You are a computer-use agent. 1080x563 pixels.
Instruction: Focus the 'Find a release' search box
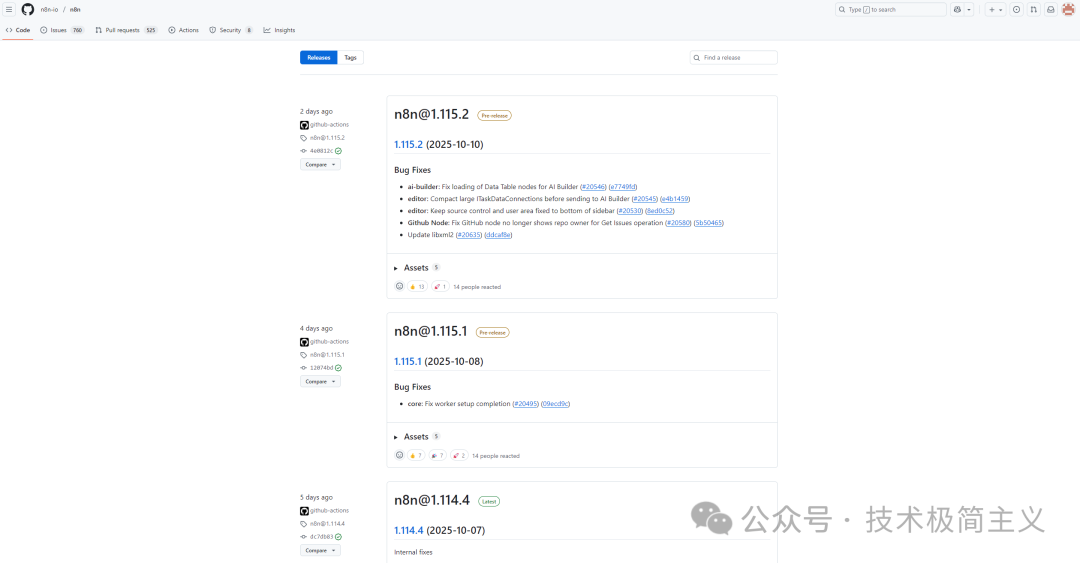(x=734, y=58)
